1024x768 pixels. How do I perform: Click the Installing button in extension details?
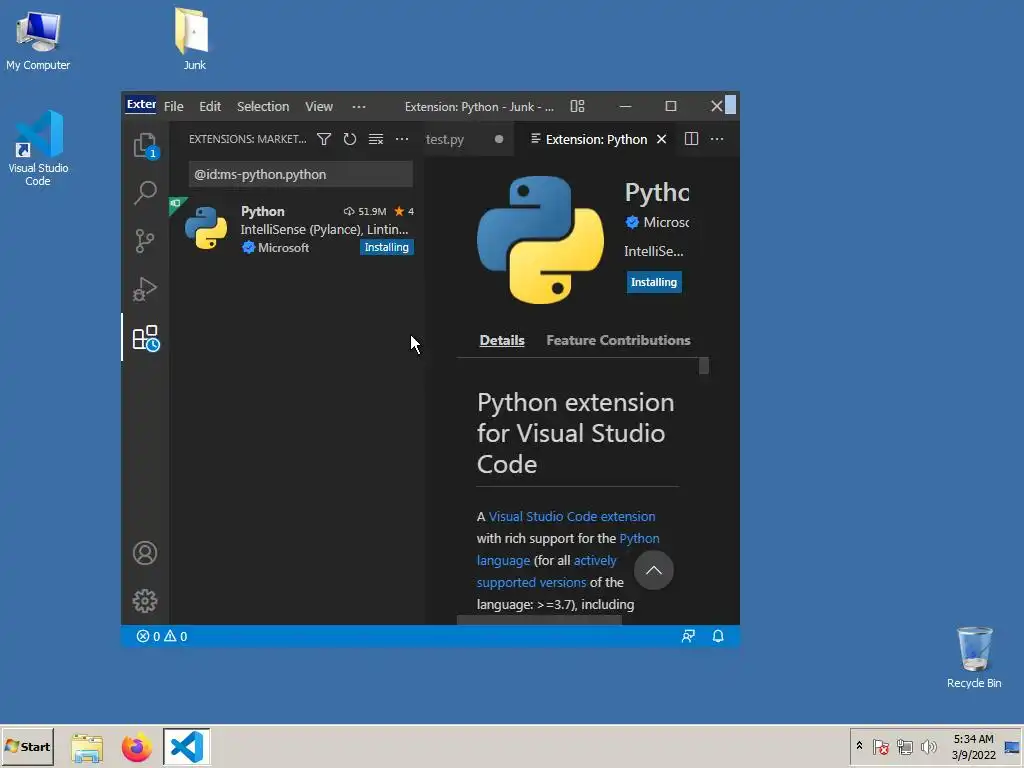[x=654, y=282]
